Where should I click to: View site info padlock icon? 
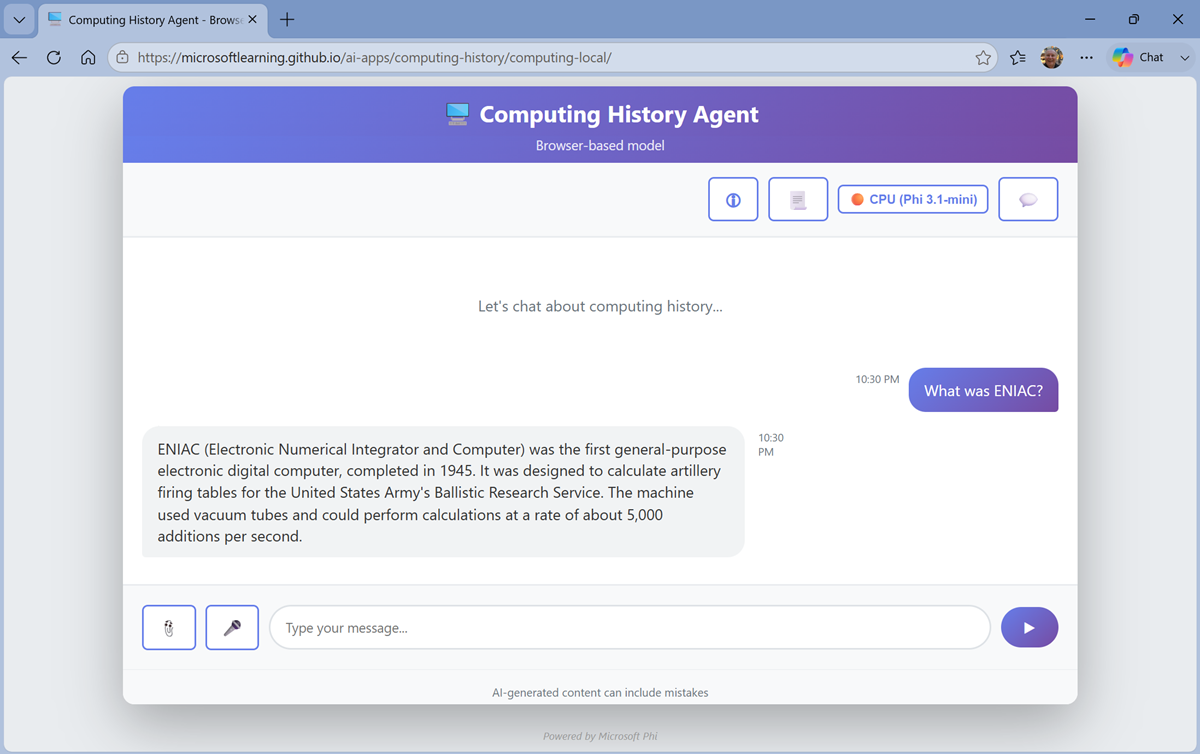(122, 58)
